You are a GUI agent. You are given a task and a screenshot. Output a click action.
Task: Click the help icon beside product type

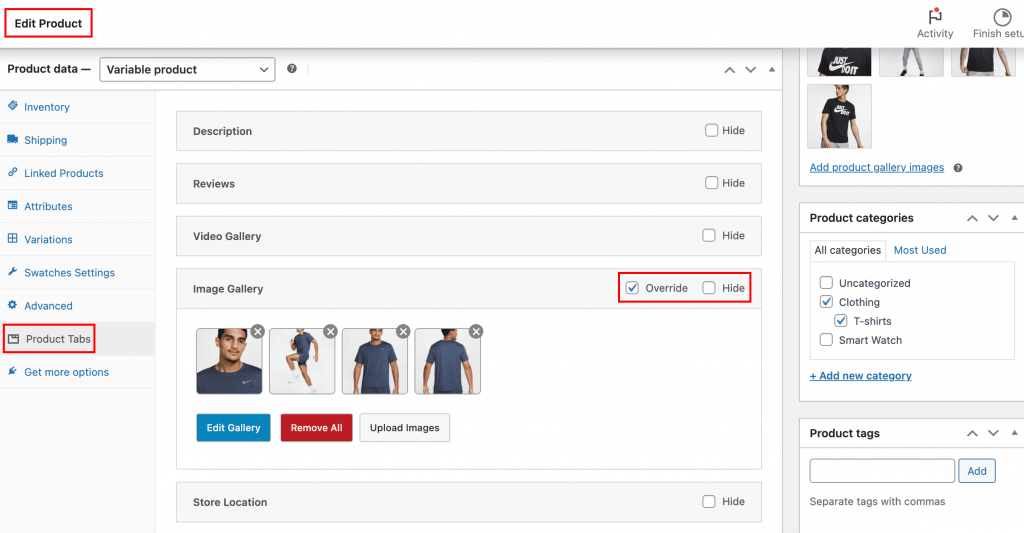[x=292, y=69]
